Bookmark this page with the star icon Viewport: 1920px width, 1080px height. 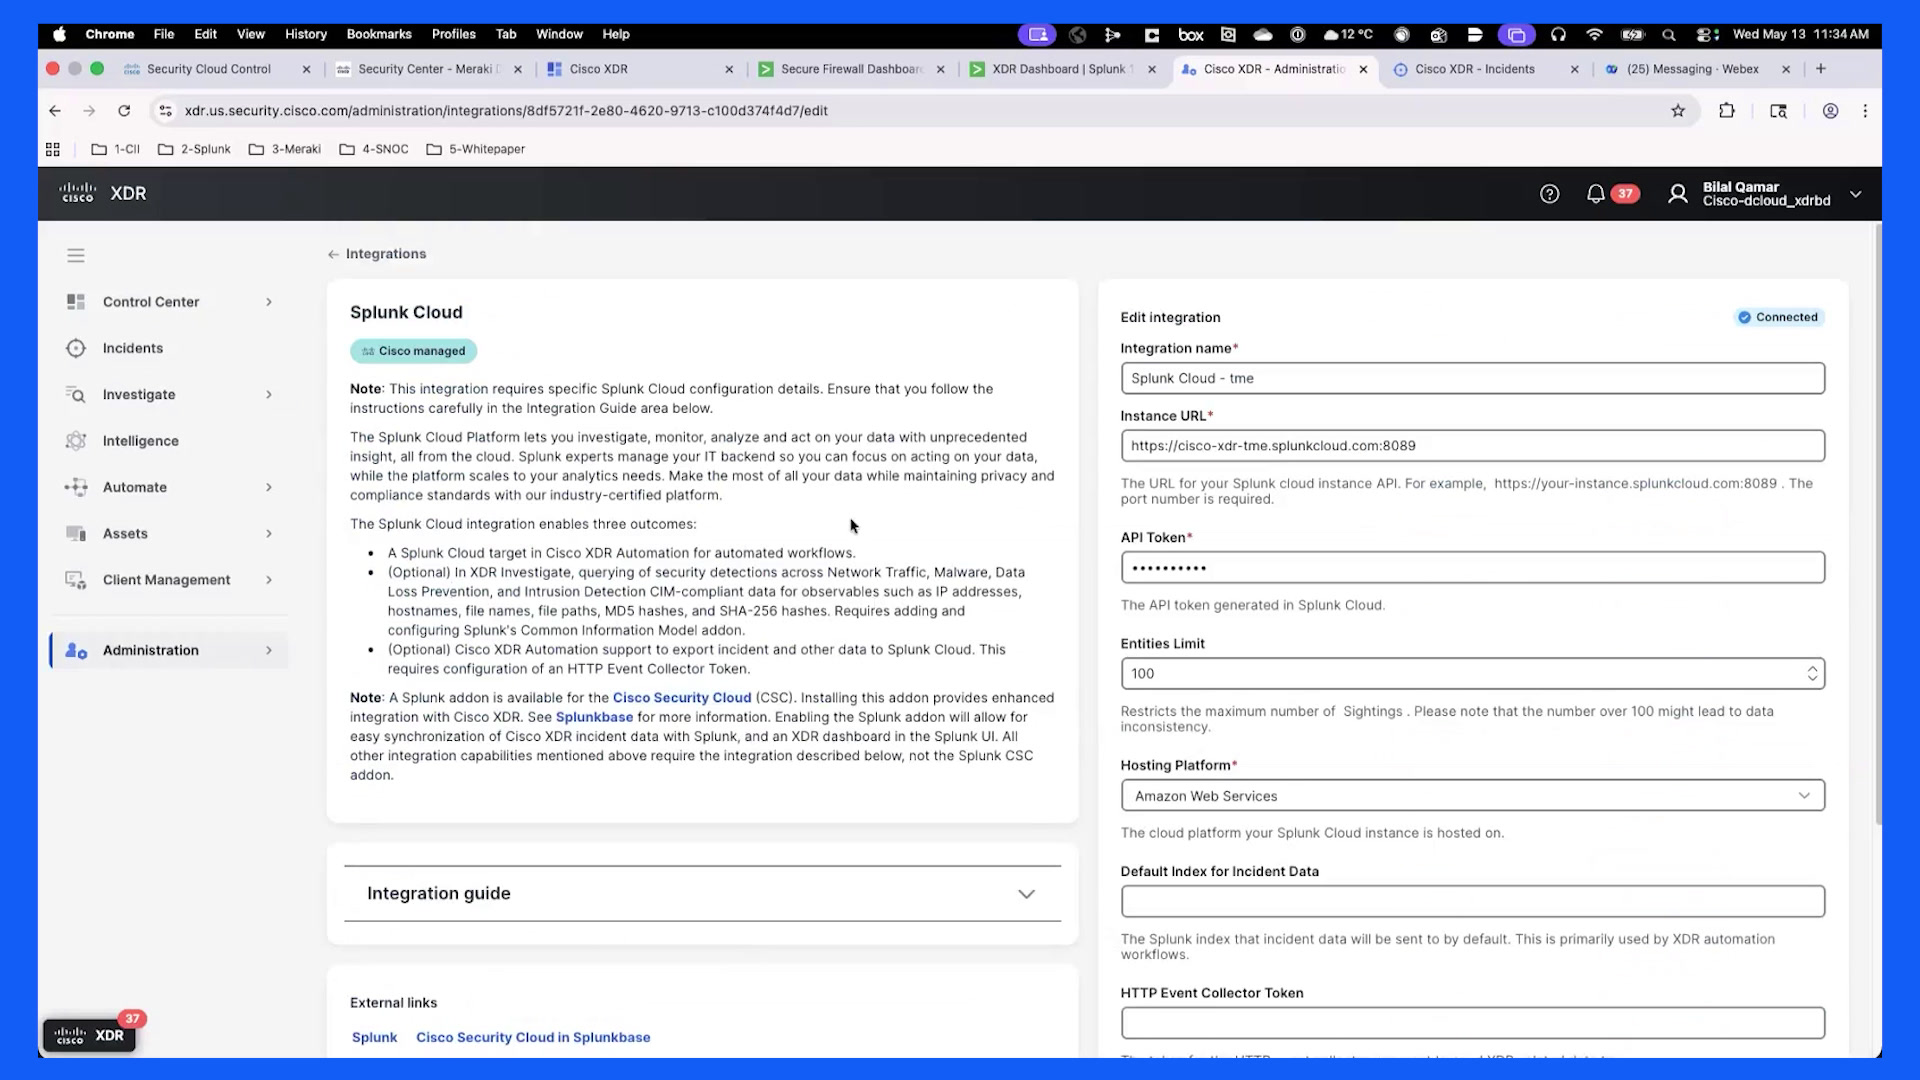[x=1678, y=111]
